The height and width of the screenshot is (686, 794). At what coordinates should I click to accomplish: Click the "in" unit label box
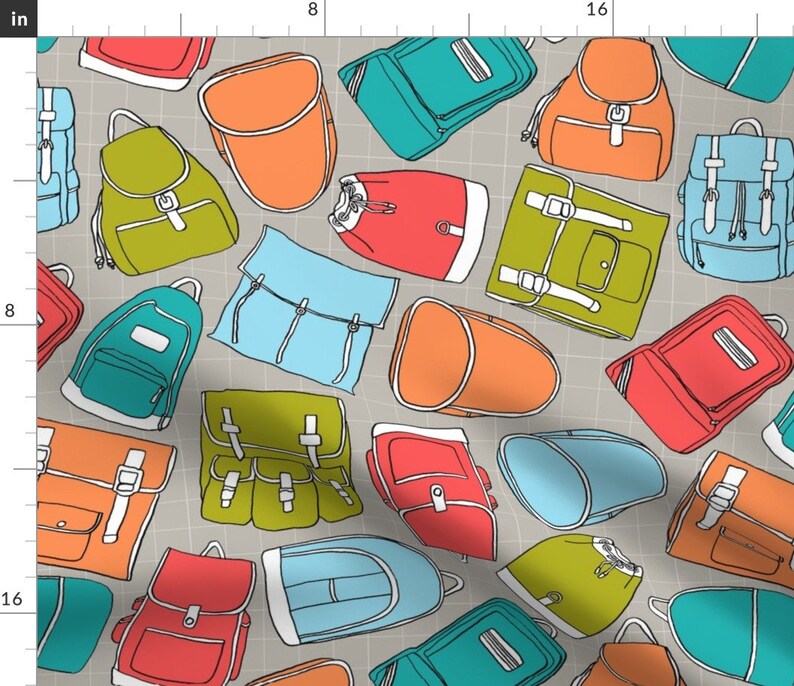[18, 18]
